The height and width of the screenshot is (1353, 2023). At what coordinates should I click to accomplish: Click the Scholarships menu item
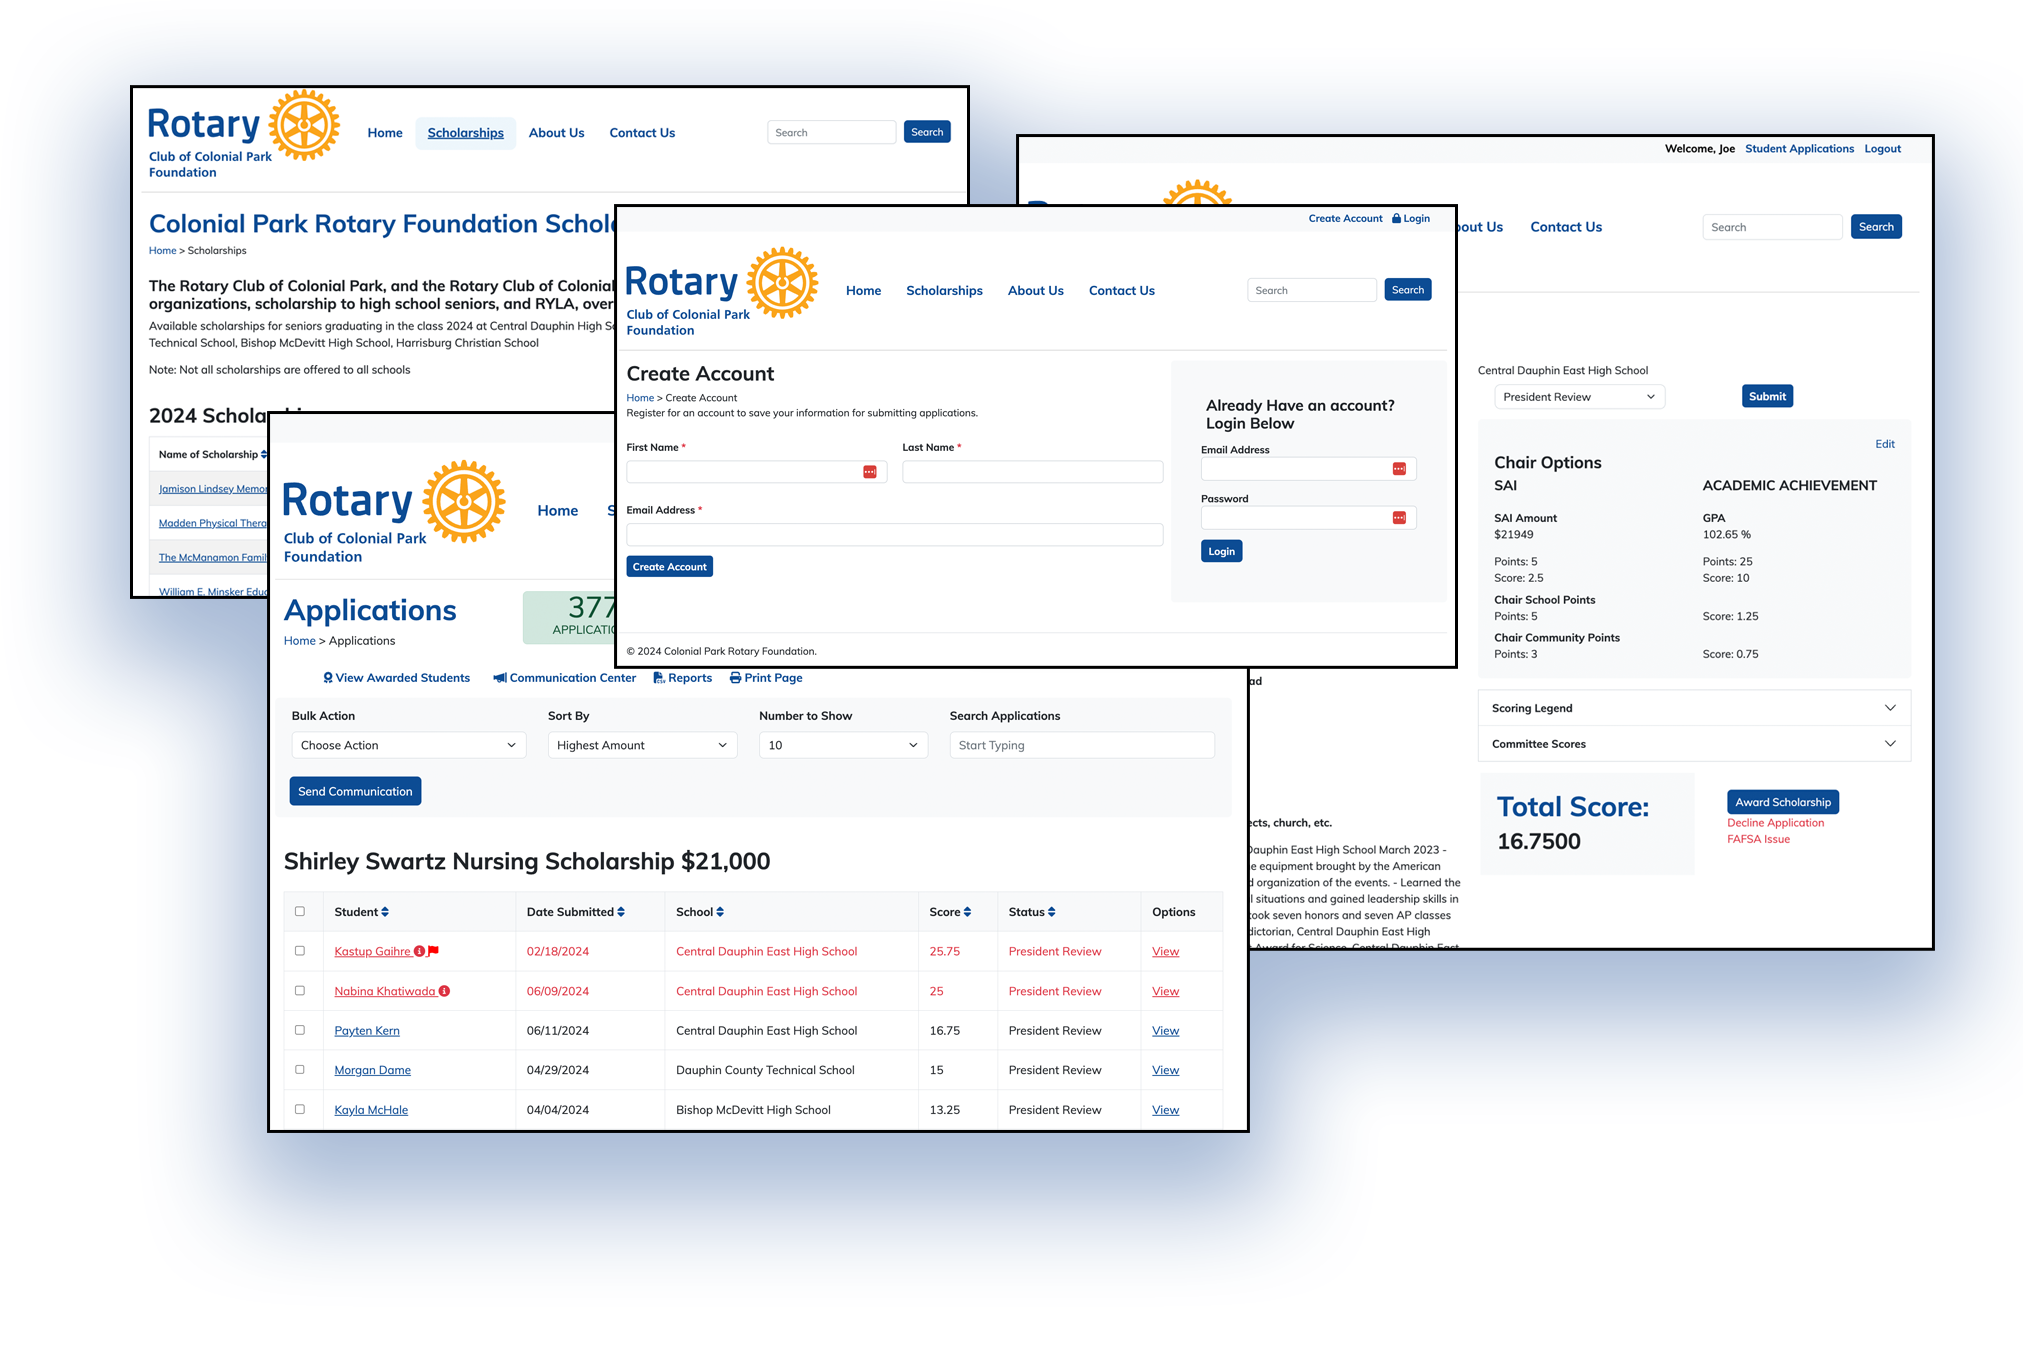pyautogui.click(x=463, y=133)
